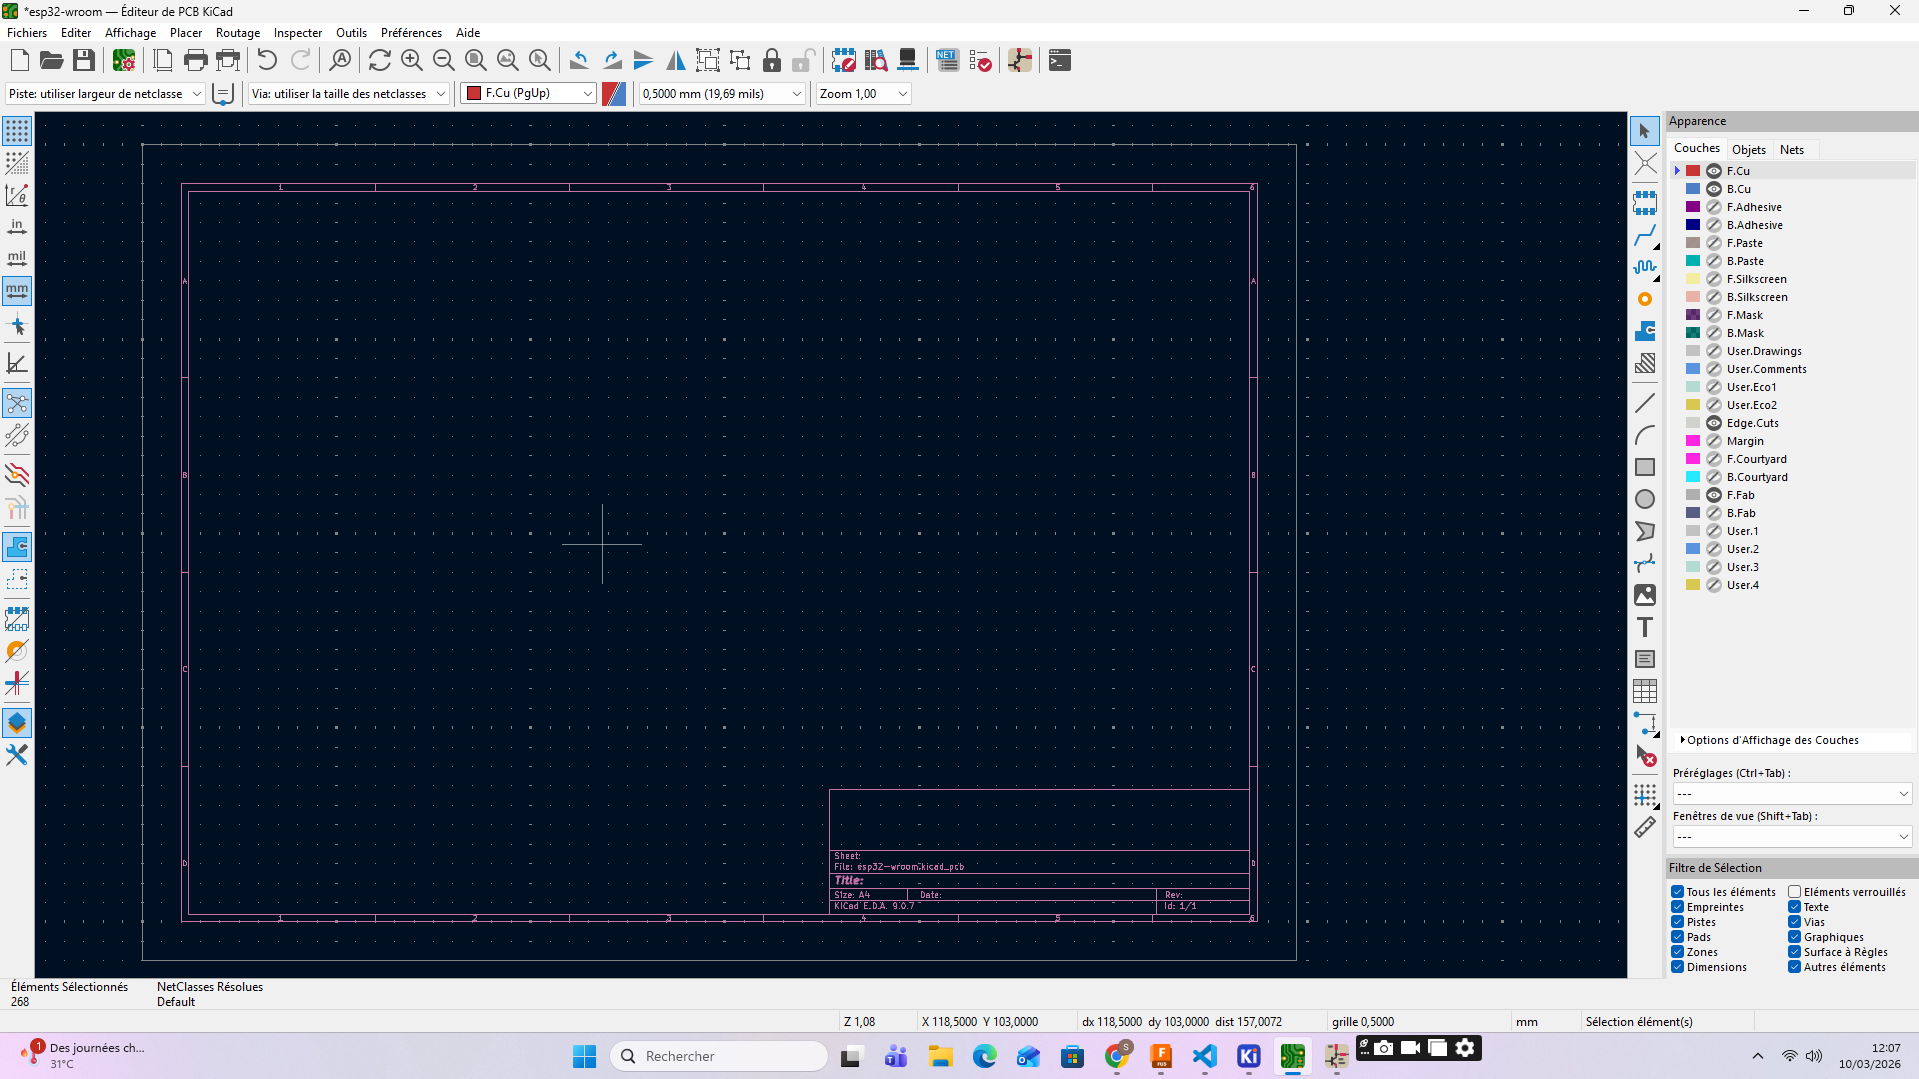Image resolution: width=1919 pixels, height=1079 pixels.
Task: Toggle F.Cu layer visibility eye
Action: [1714, 171]
